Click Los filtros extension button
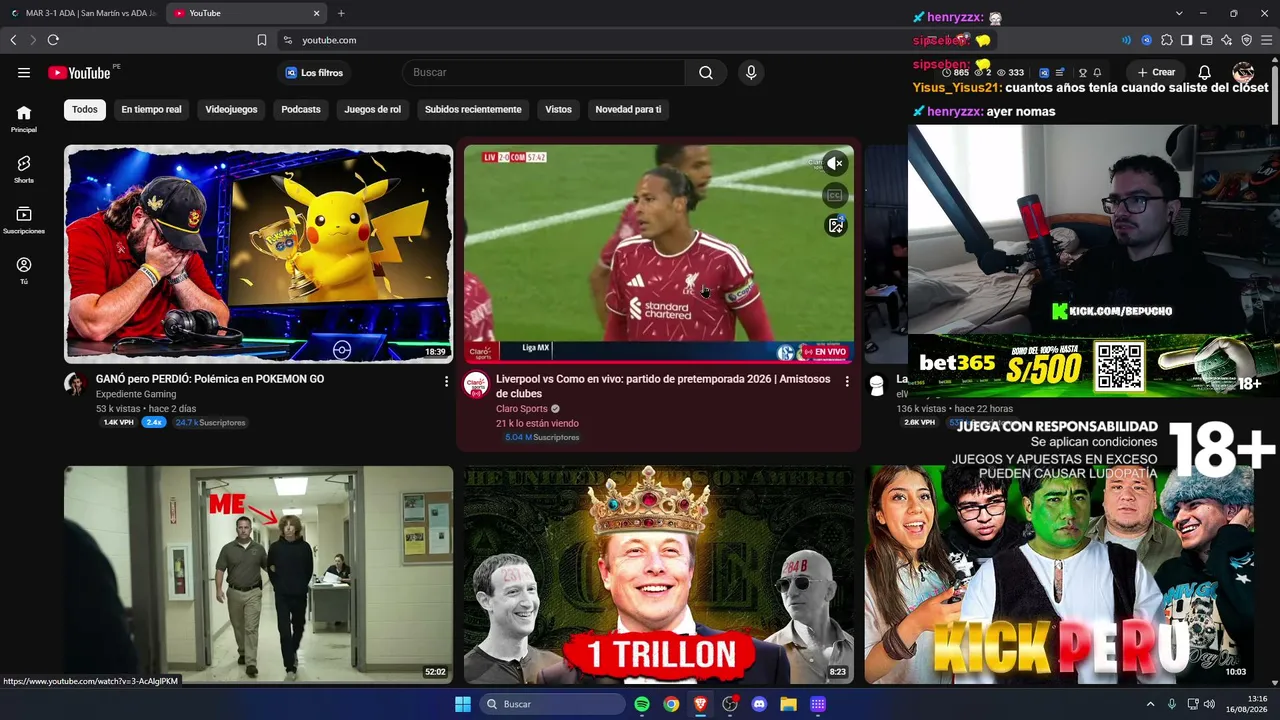This screenshot has width=1280, height=720. point(314,72)
